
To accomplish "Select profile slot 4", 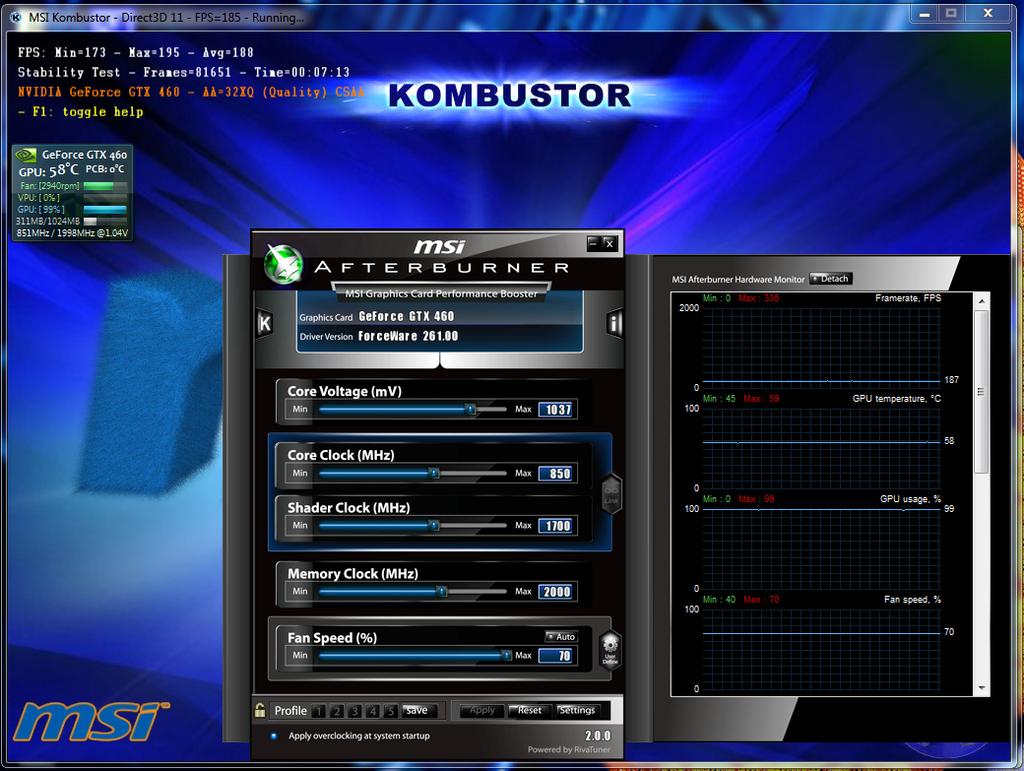I will (372, 711).
